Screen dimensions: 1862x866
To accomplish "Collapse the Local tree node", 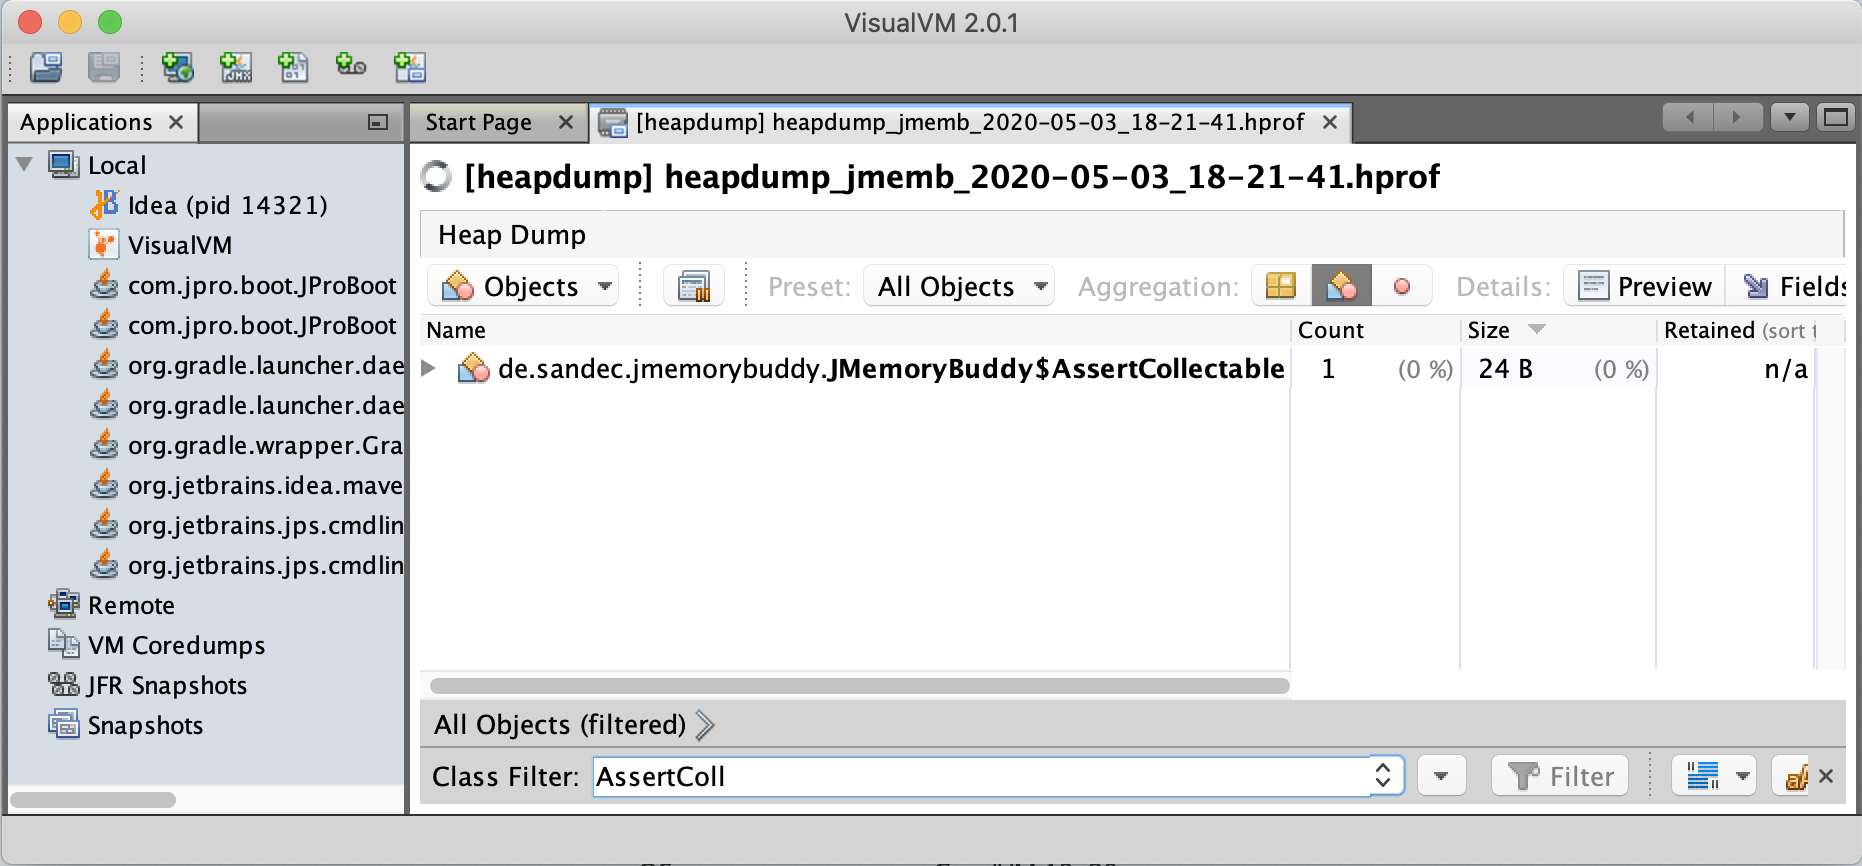I will click(25, 165).
